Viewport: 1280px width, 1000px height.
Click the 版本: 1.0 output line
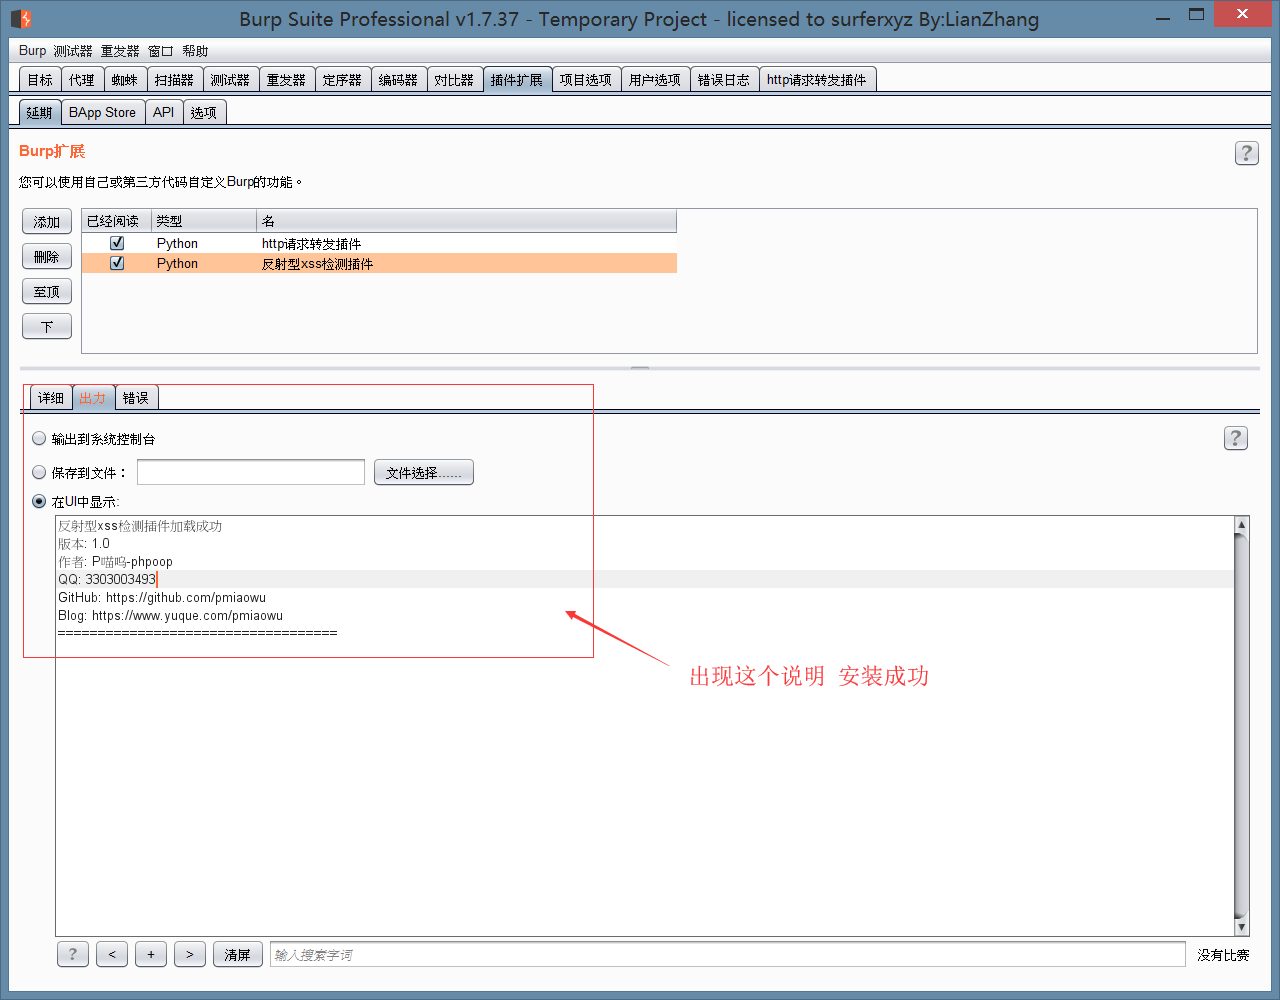coord(84,543)
